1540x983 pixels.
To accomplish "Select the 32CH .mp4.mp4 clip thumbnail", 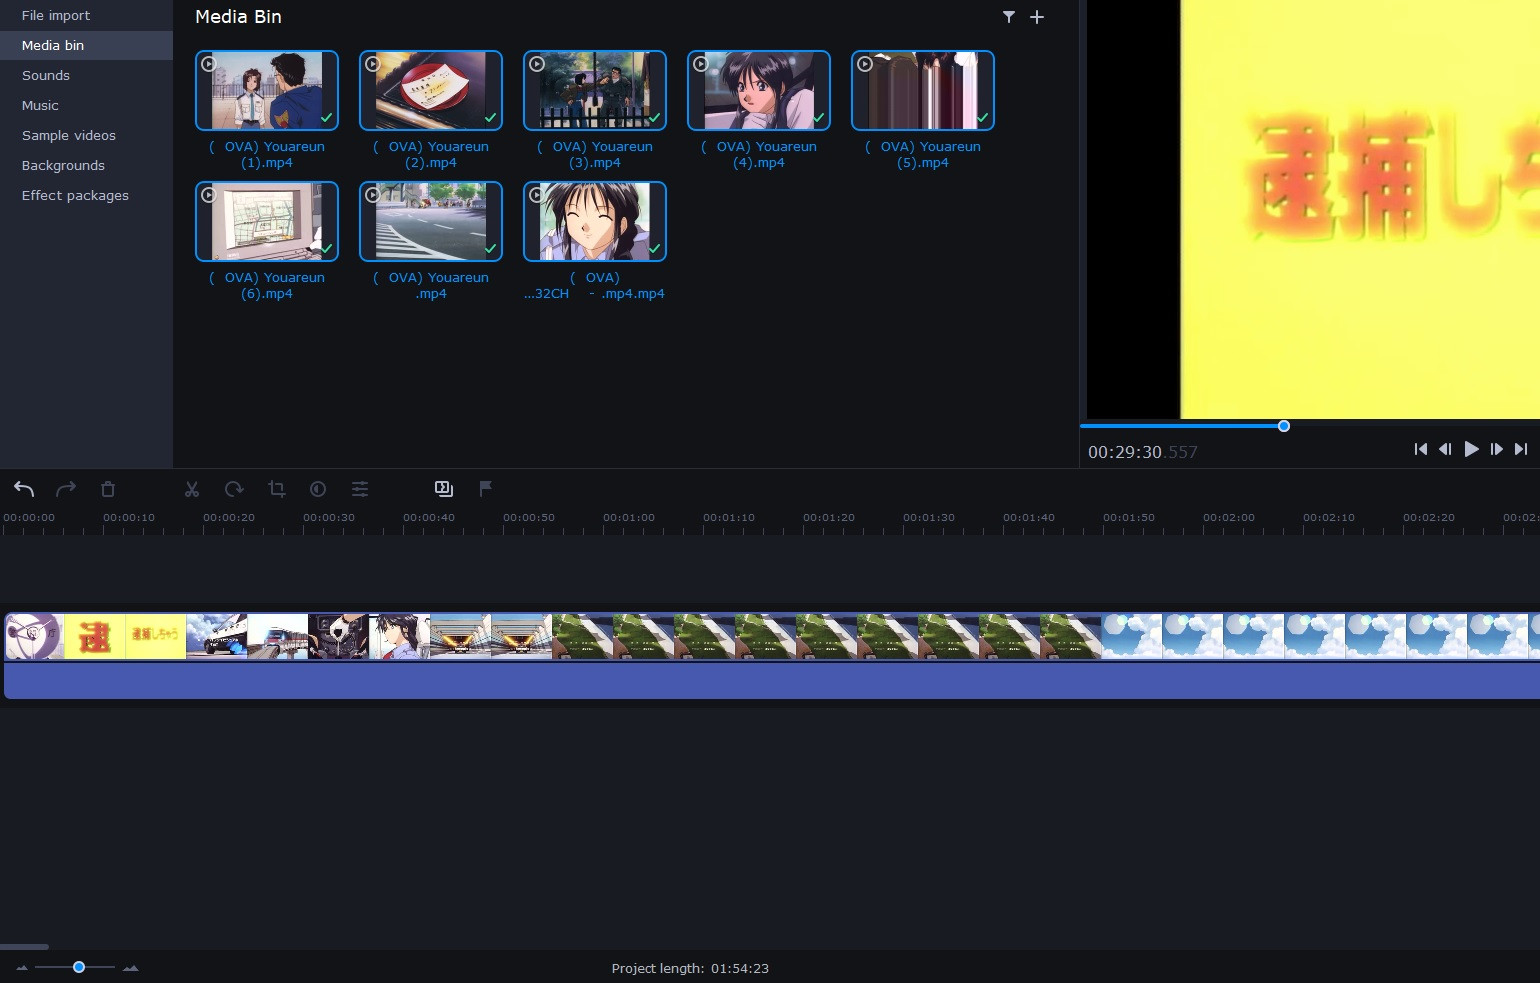I will (x=595, y=222).
